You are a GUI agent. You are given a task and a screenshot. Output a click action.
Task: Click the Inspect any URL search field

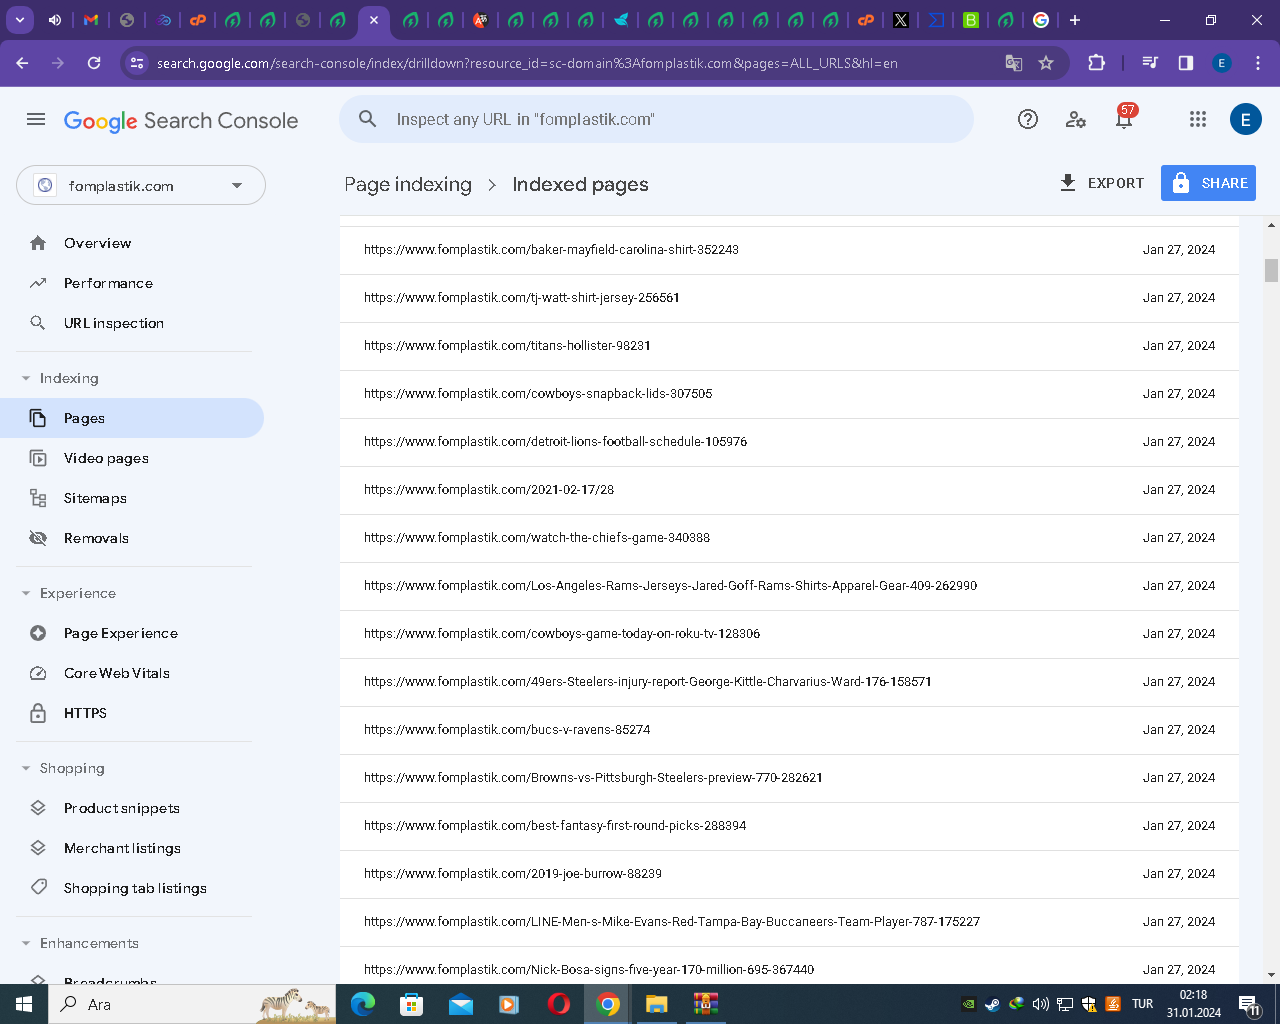click(x=656, y=119)
